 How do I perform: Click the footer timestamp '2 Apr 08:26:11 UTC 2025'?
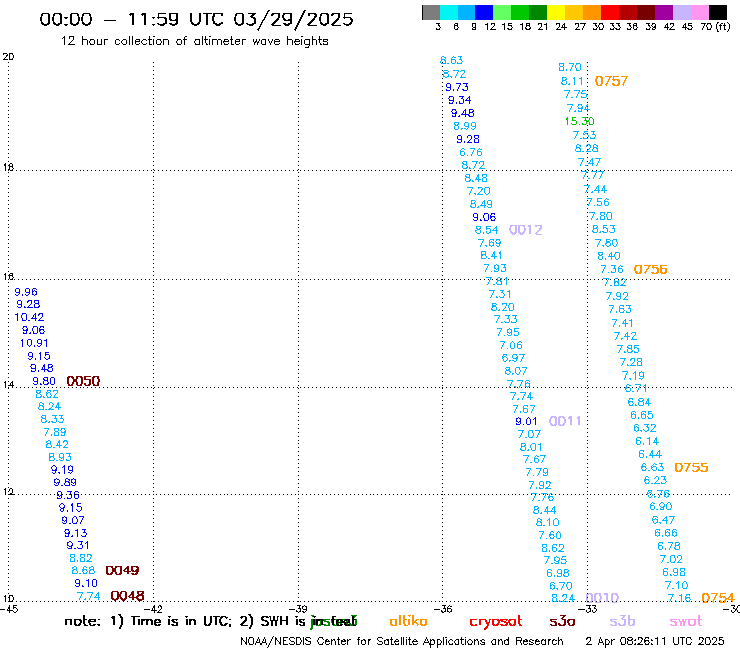(655, 641)
